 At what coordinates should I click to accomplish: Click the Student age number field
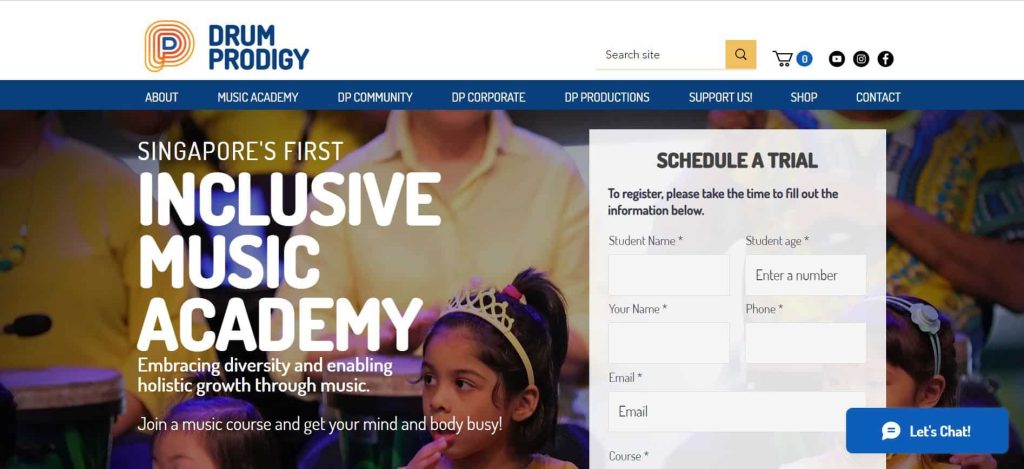pos(806,275)
